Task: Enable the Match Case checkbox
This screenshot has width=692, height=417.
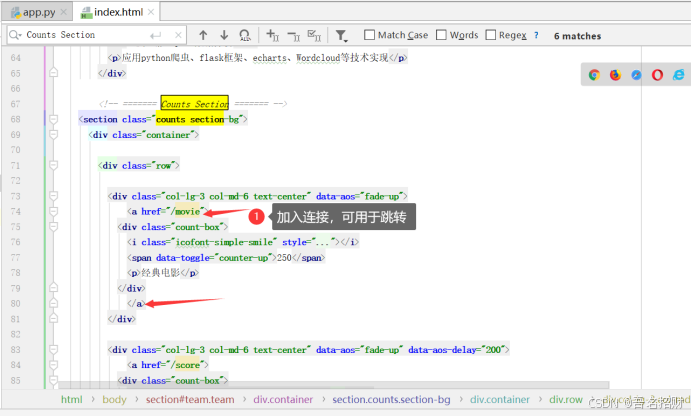Action: point(369,35)
